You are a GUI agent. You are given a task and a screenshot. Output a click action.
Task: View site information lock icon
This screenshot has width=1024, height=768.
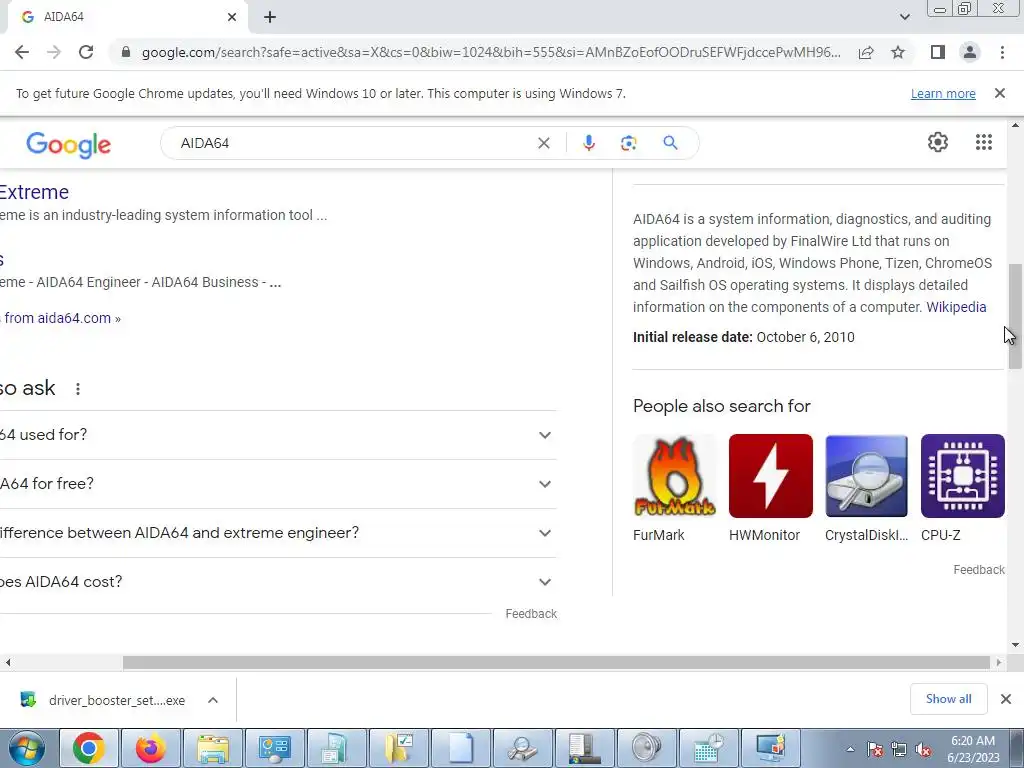(x=126, y=52)
